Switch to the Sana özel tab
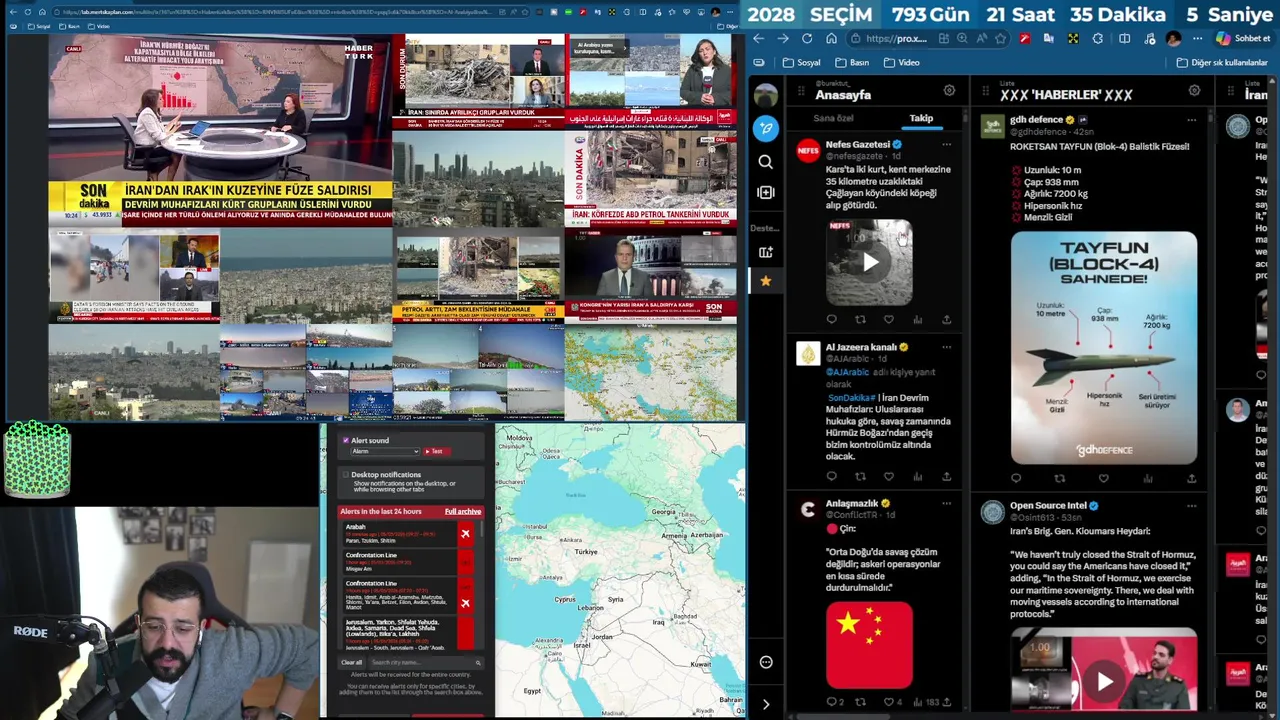The width and height of the screenshot is (1280, 720). click(x=833, y=118)
